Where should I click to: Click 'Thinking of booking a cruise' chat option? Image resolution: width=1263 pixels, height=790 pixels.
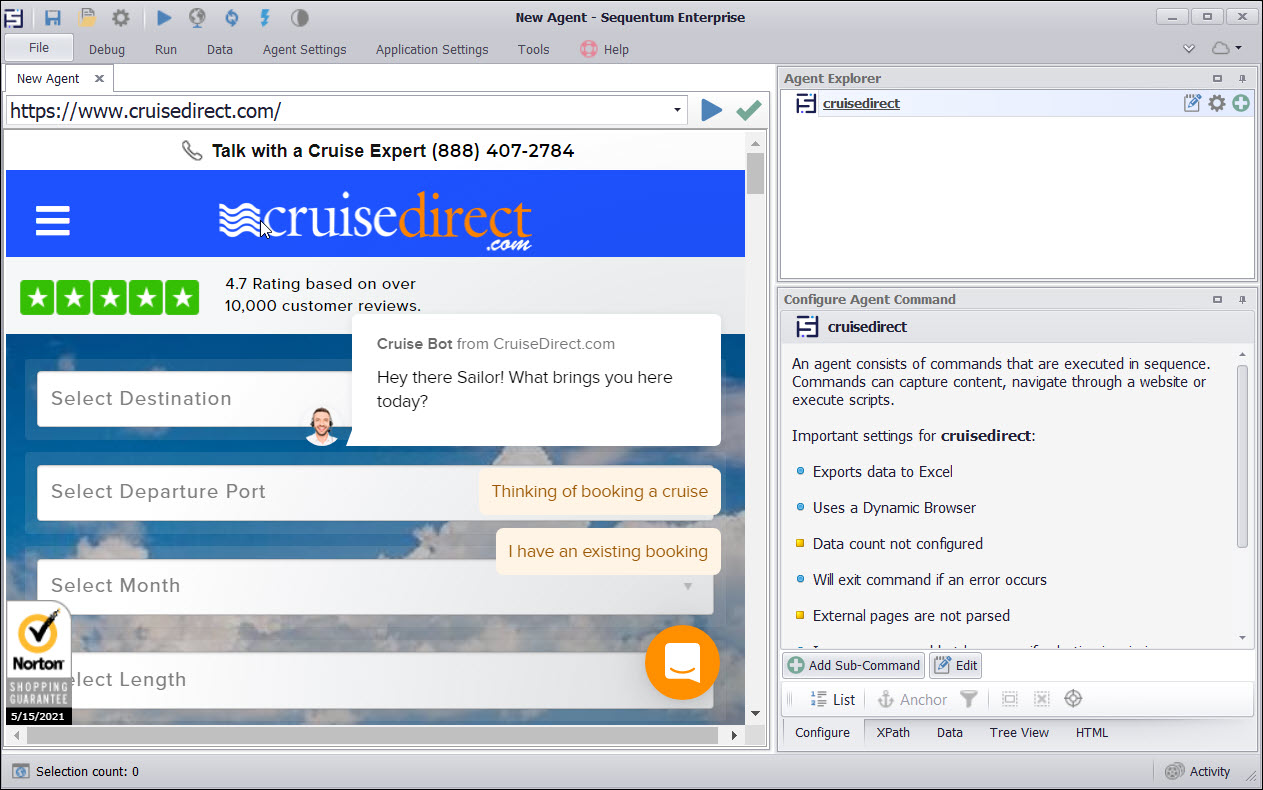tap(599, 491)
